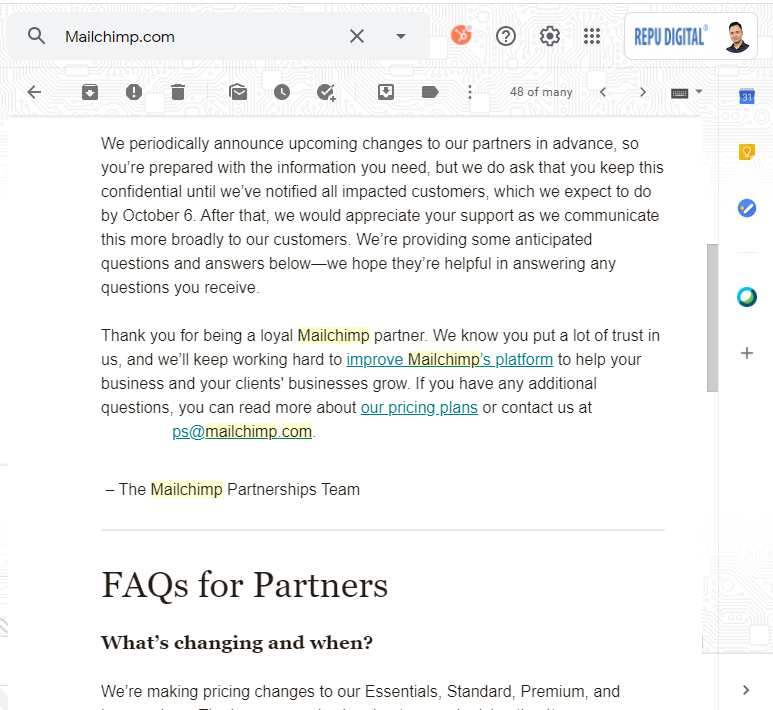Click the 'What's changing and when?' heading
This screenshot has height=710, width=773.
[237, 643]
